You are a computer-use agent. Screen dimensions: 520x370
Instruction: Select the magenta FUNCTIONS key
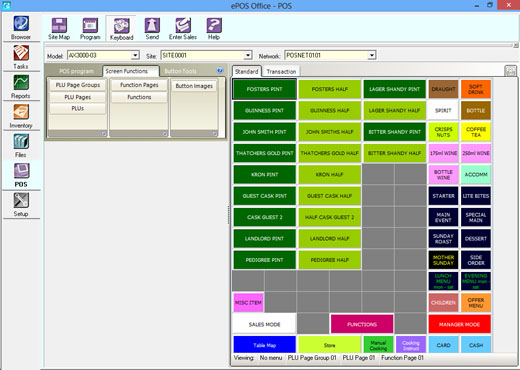362,324
